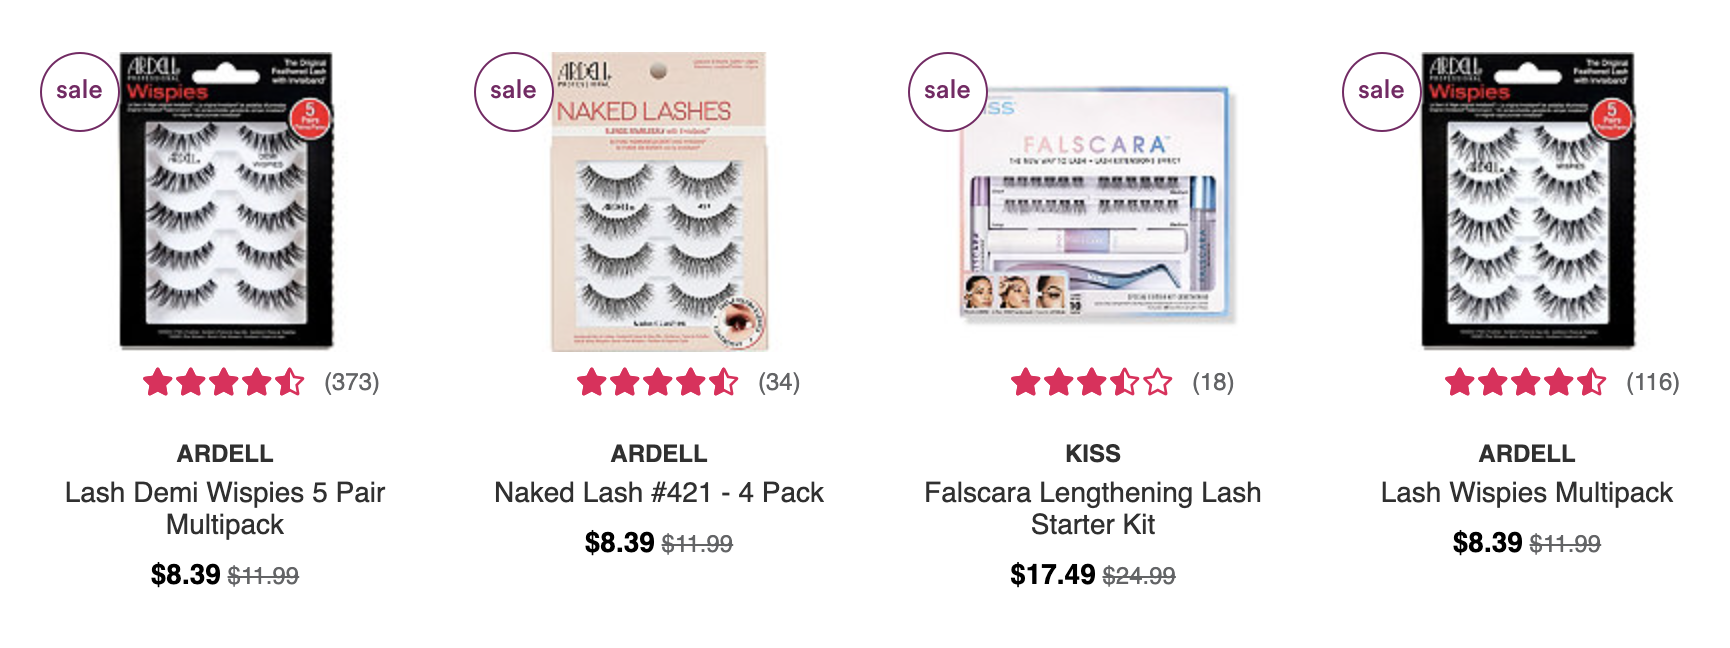Click the sale badge on Naked Lashes product

click(x=513, y=91)
